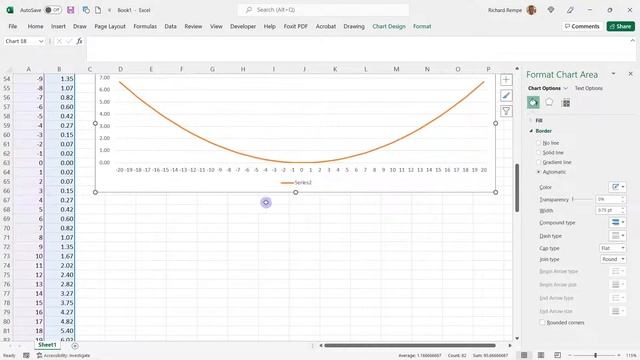
Task: Click the Save icon in title bar
Action: click(71, 10)
